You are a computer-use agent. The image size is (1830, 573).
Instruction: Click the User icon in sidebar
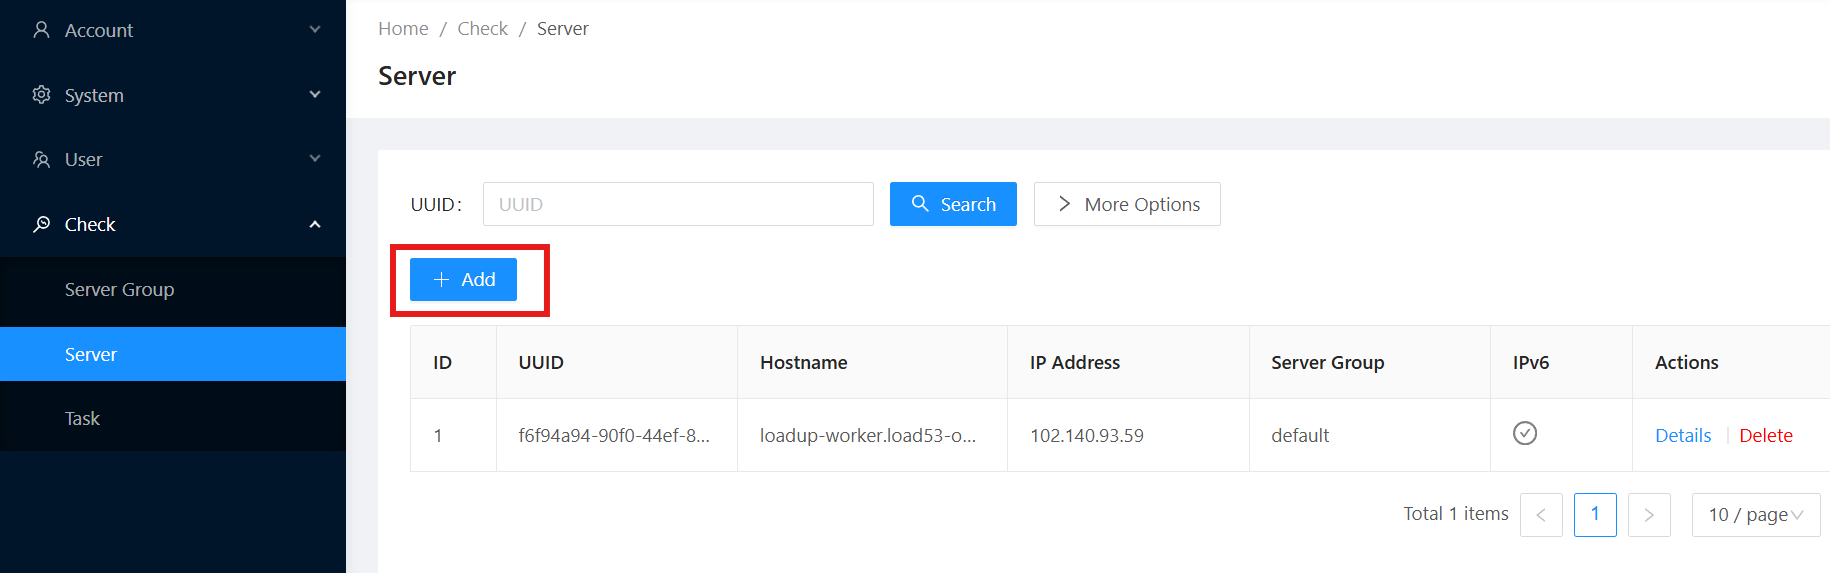tap(41, 159)
